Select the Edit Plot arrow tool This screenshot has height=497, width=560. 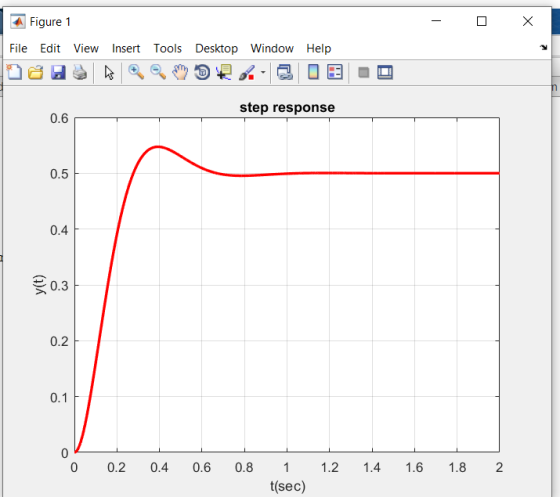pos(109,72)
